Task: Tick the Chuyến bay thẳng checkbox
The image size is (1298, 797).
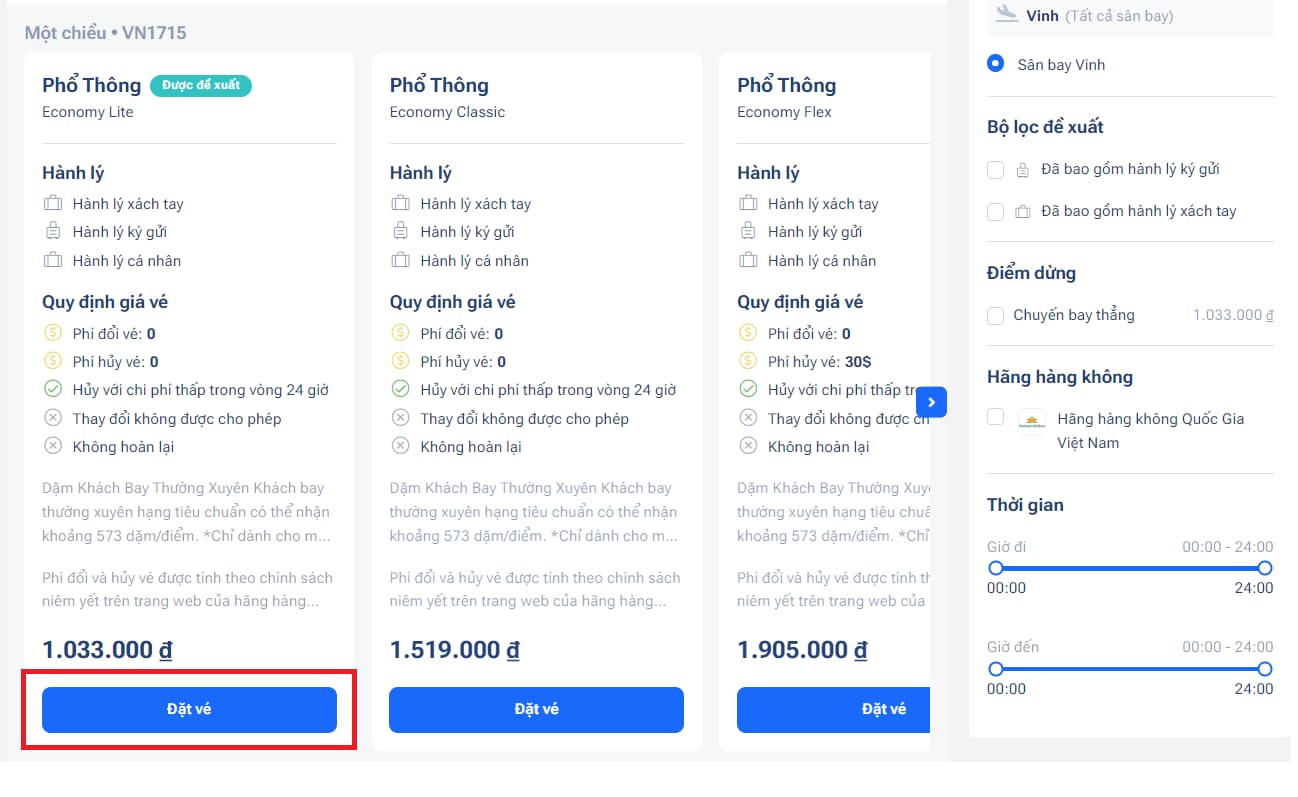Action: click(x=995, y=315)
